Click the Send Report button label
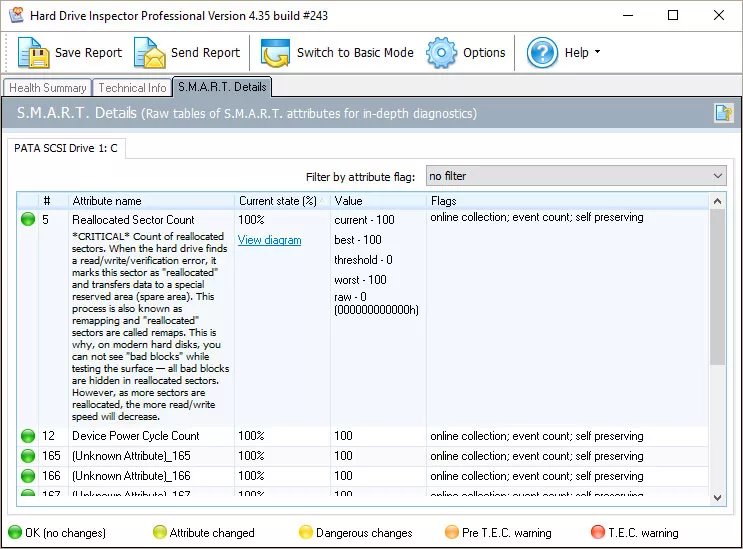This screenshot has height=549, width=743. coord(205,53)
